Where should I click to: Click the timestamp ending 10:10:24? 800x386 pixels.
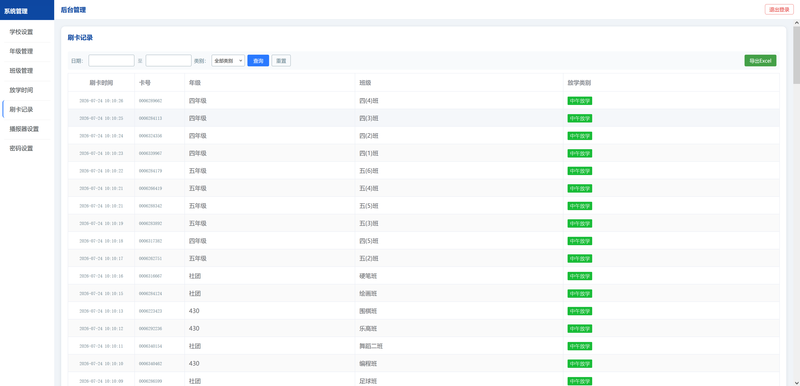click(x=101, y=136)
